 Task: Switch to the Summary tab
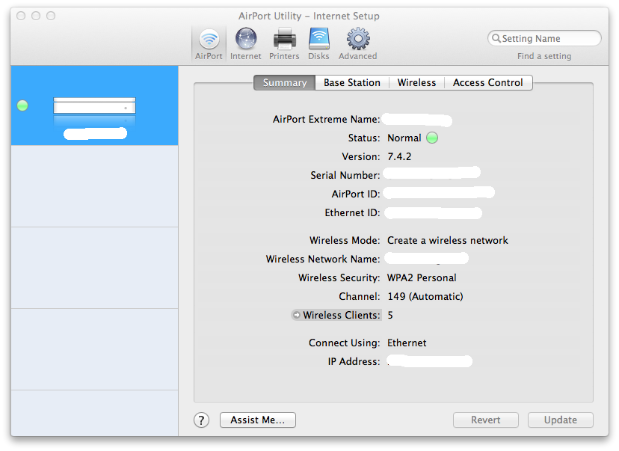tap(285, 83)
